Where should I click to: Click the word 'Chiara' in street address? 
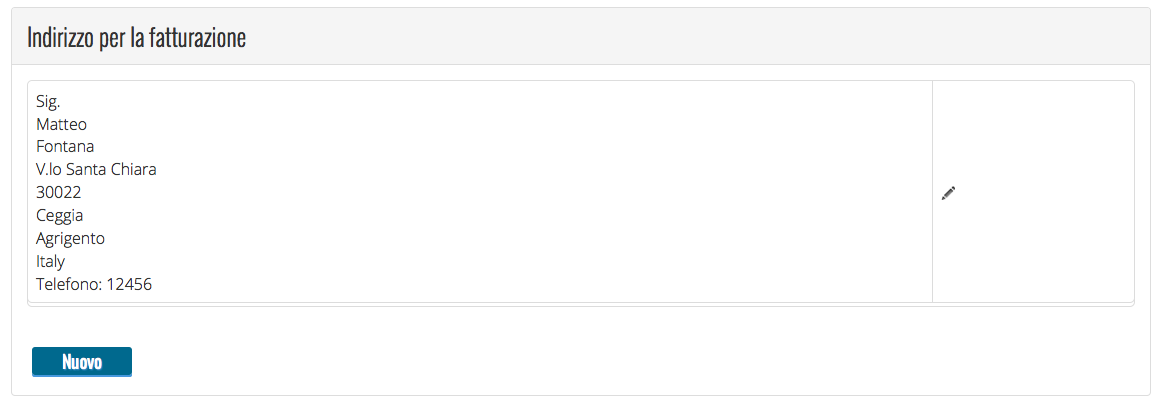(x=134, y=170)
